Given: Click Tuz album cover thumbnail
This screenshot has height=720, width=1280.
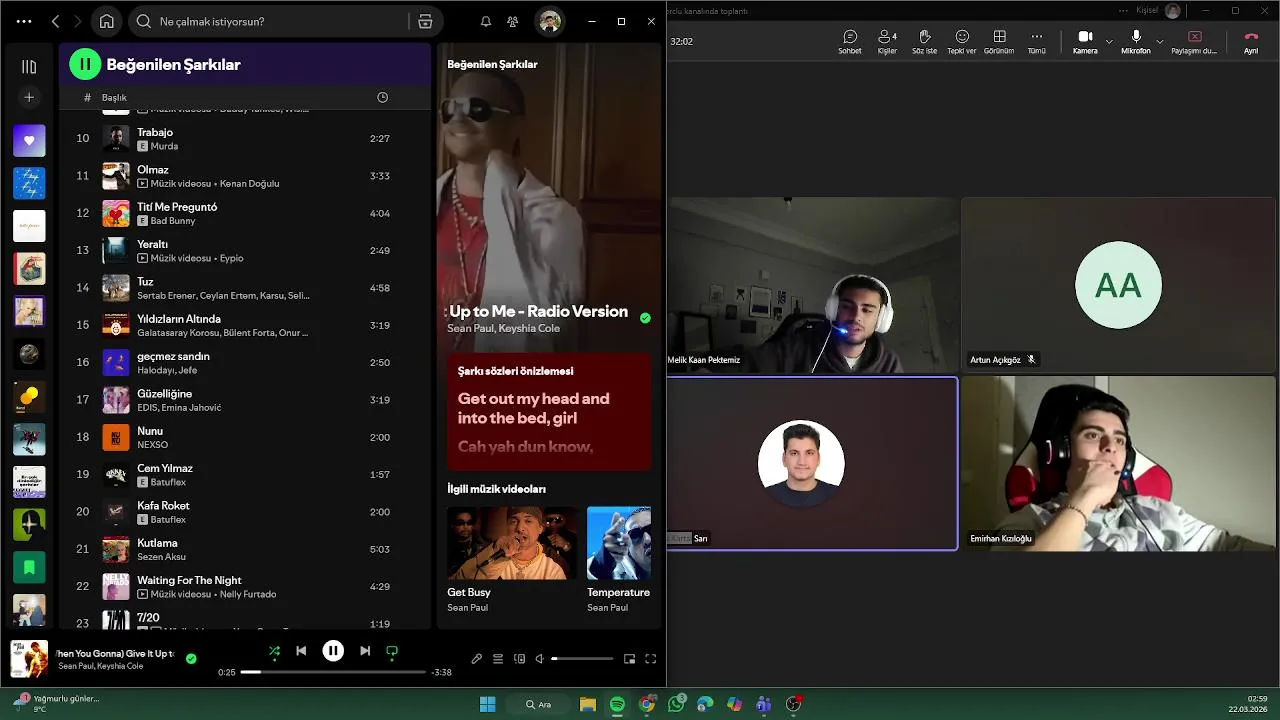Looking at the screenshot, I should click(x=116, y=288).
